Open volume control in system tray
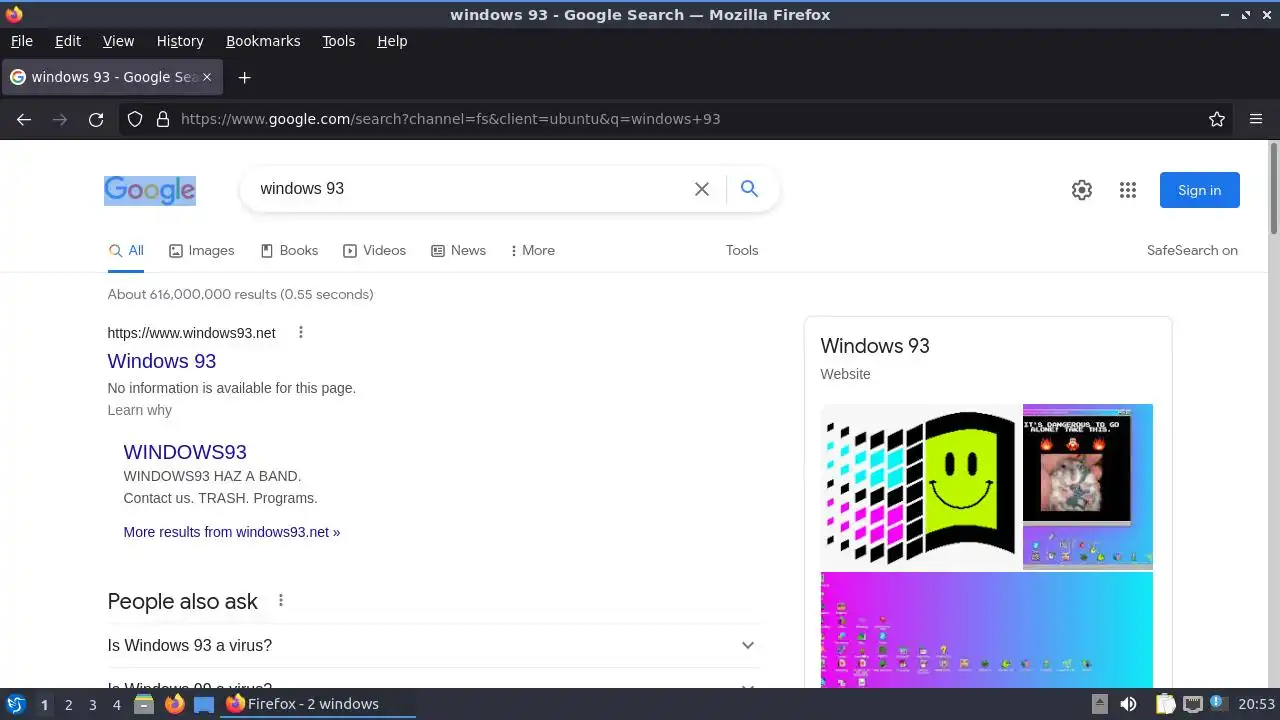Screen dimensions: 1280x720 1128,704
